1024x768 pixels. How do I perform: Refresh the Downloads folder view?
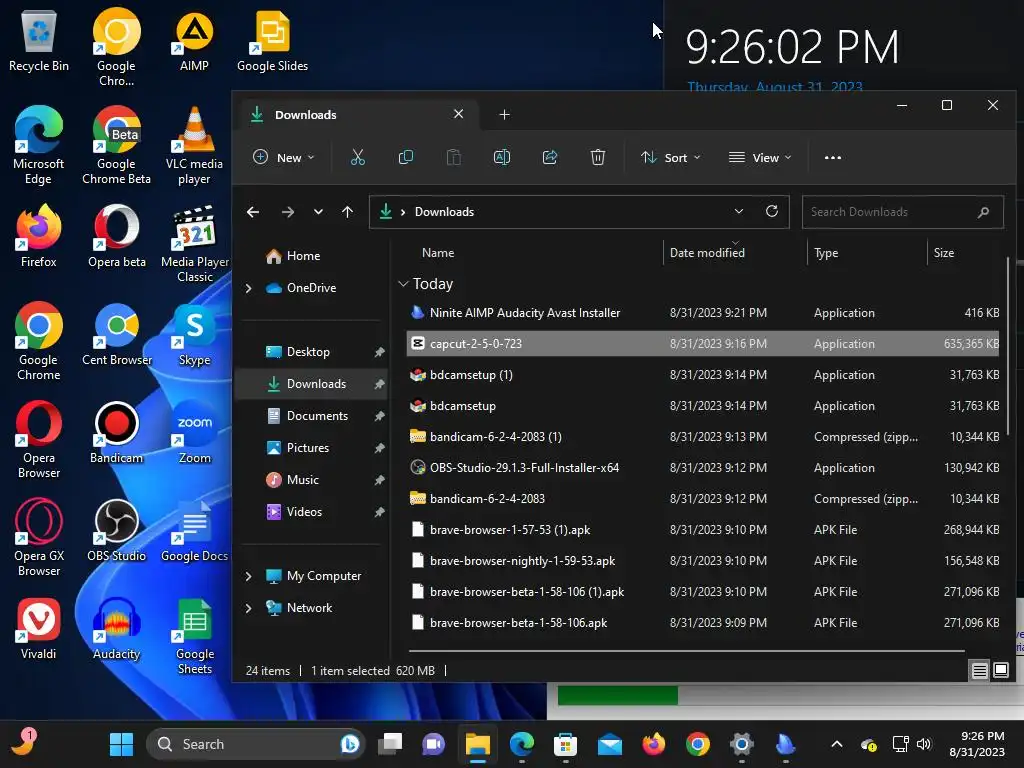pyautogui.click(x=771, y=211)
